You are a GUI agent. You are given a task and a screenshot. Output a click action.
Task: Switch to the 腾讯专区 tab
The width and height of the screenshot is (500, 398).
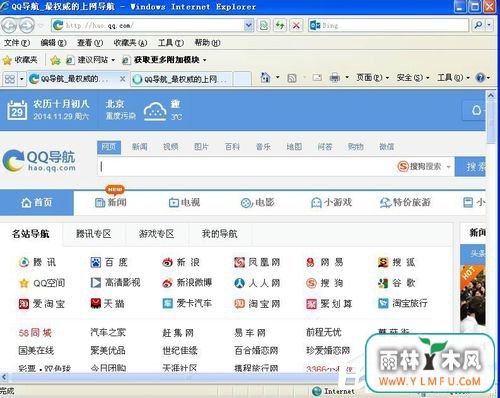(94, 234)
